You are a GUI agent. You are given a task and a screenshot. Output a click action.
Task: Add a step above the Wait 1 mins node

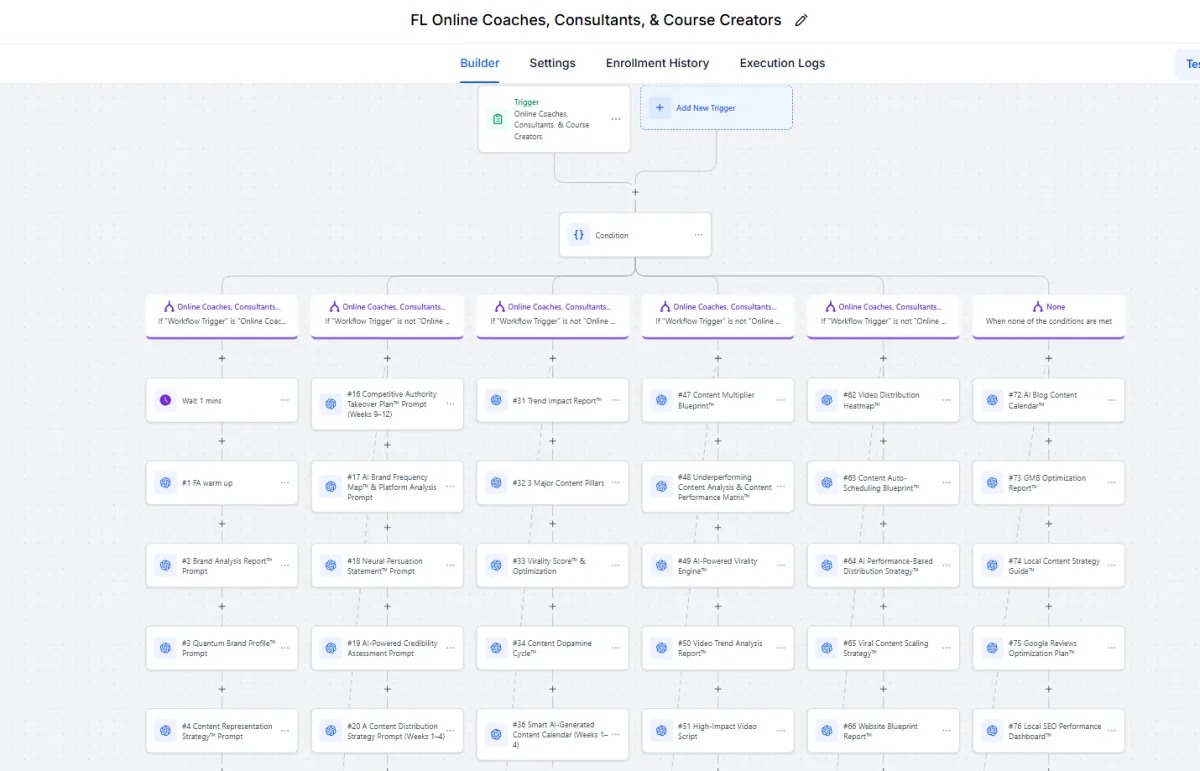pyautogui.click(x=222, y=358)
